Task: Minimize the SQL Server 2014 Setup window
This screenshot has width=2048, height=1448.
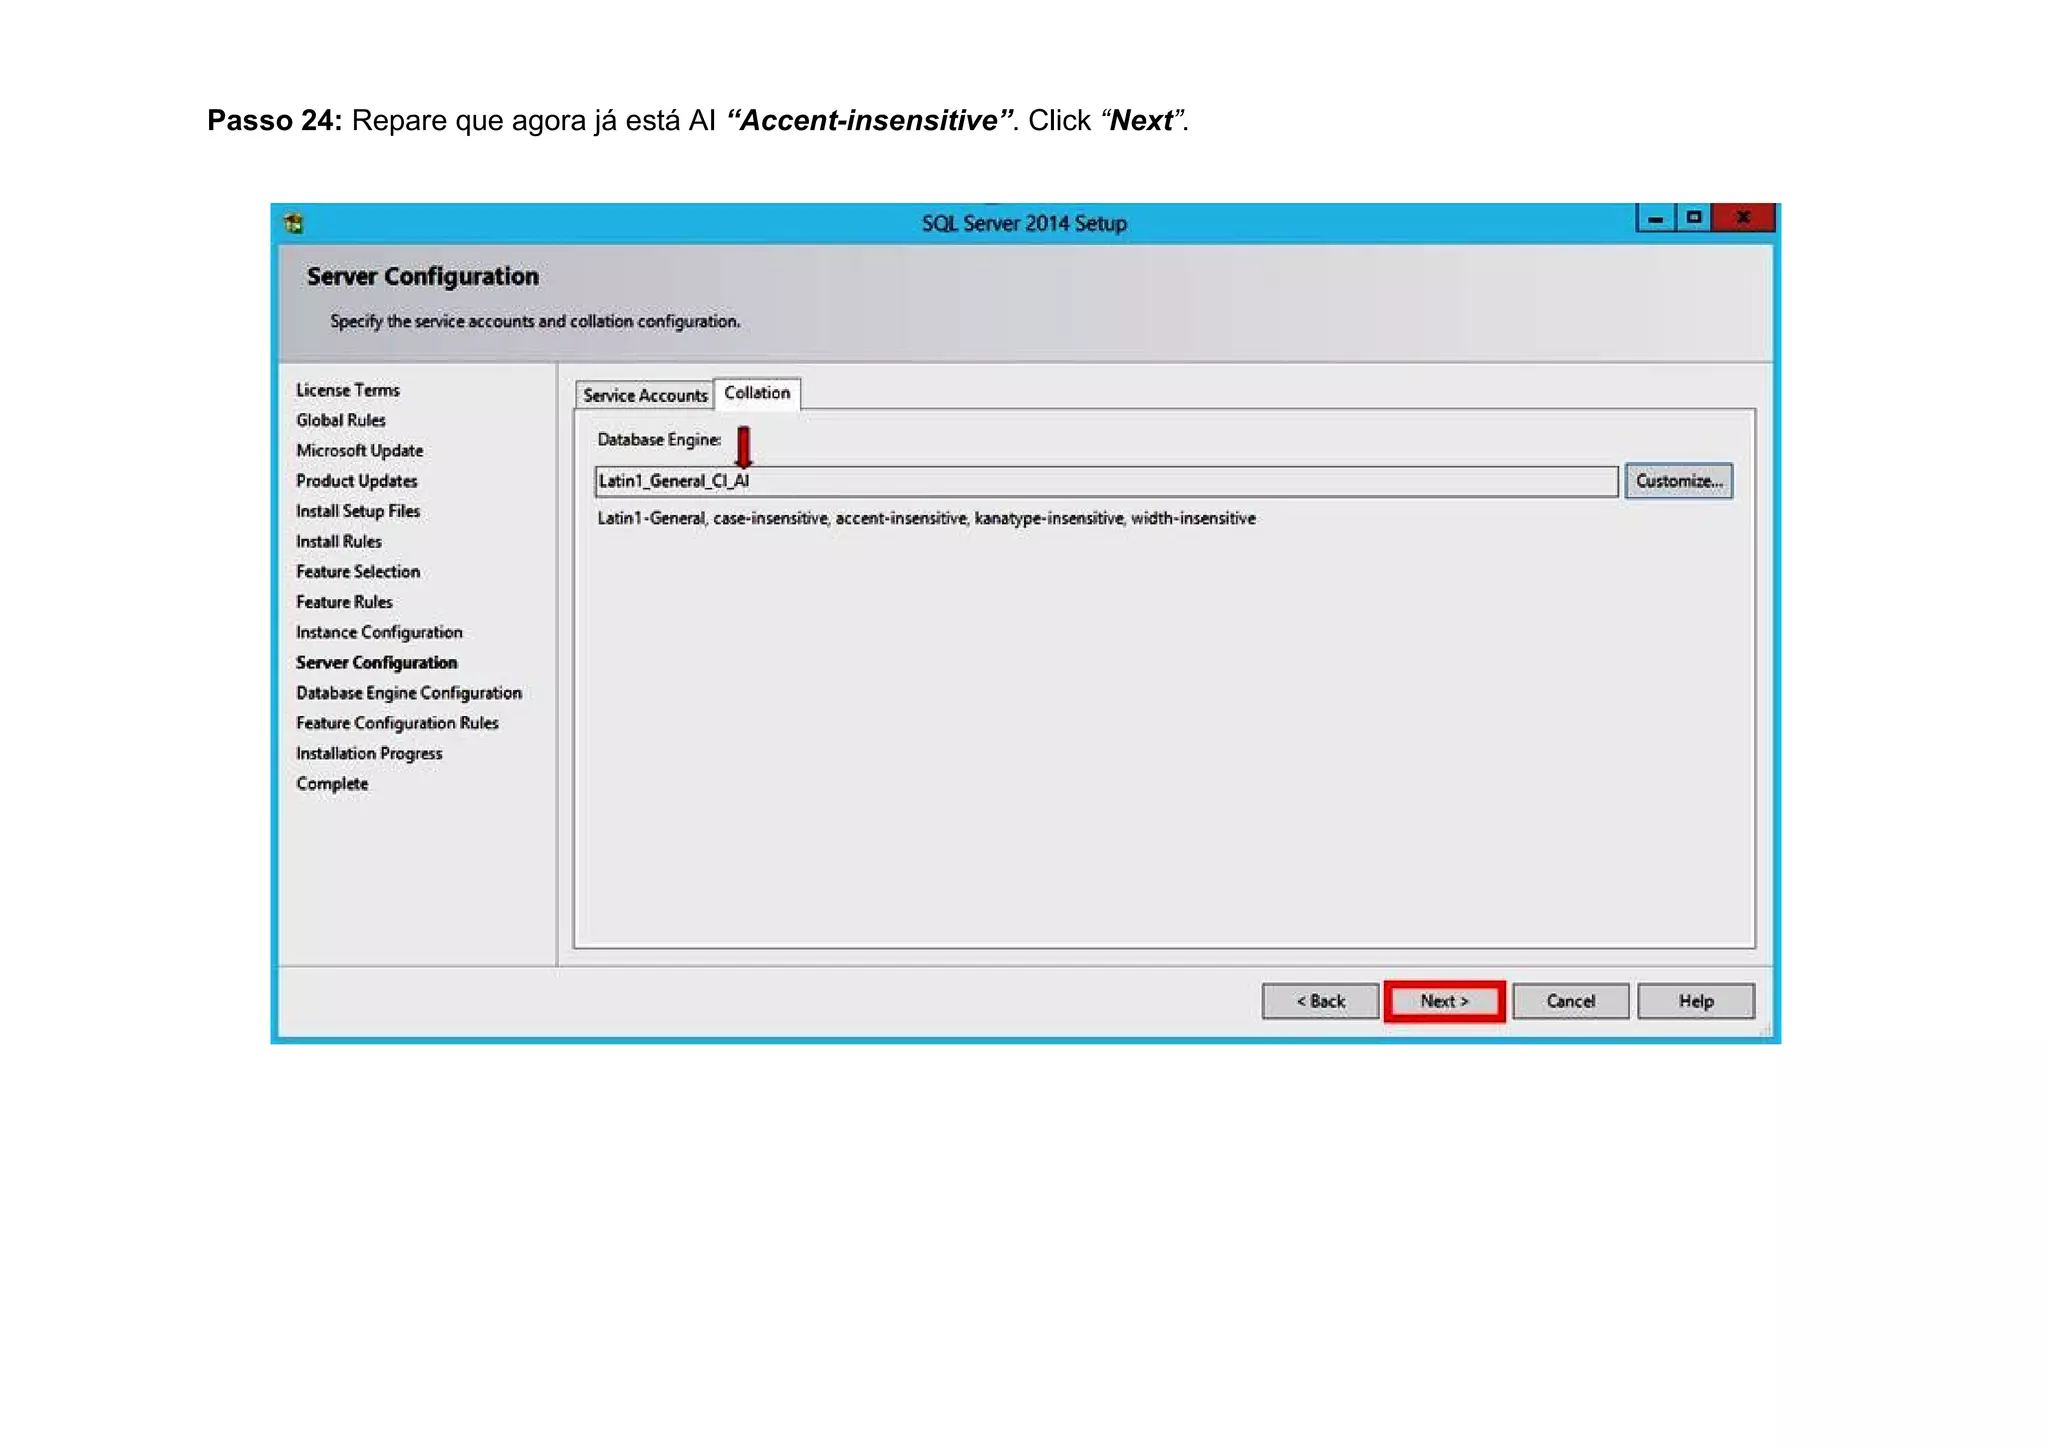Action: tap(1655, 218)
